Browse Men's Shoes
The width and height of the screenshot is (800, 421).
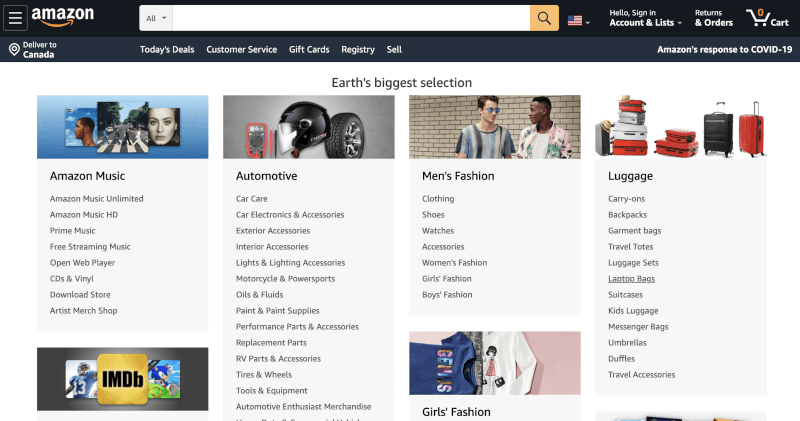click(x=433, y=215)
